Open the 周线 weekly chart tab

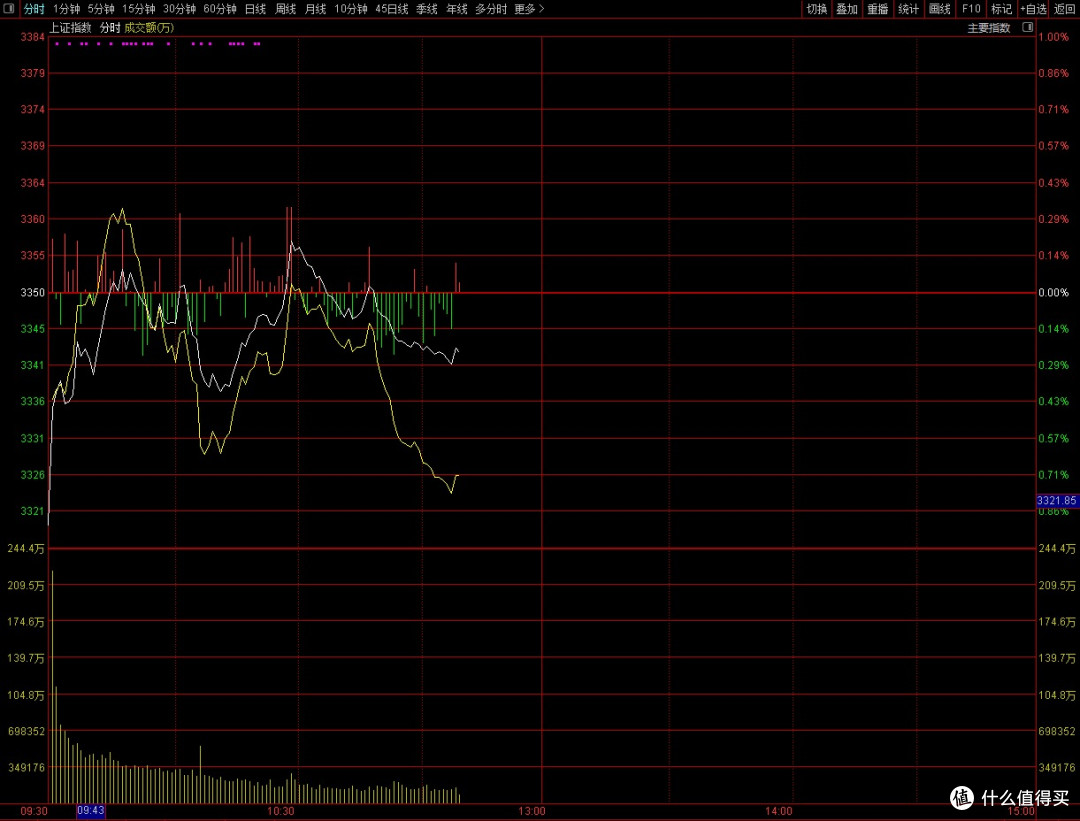pos(285,9)
